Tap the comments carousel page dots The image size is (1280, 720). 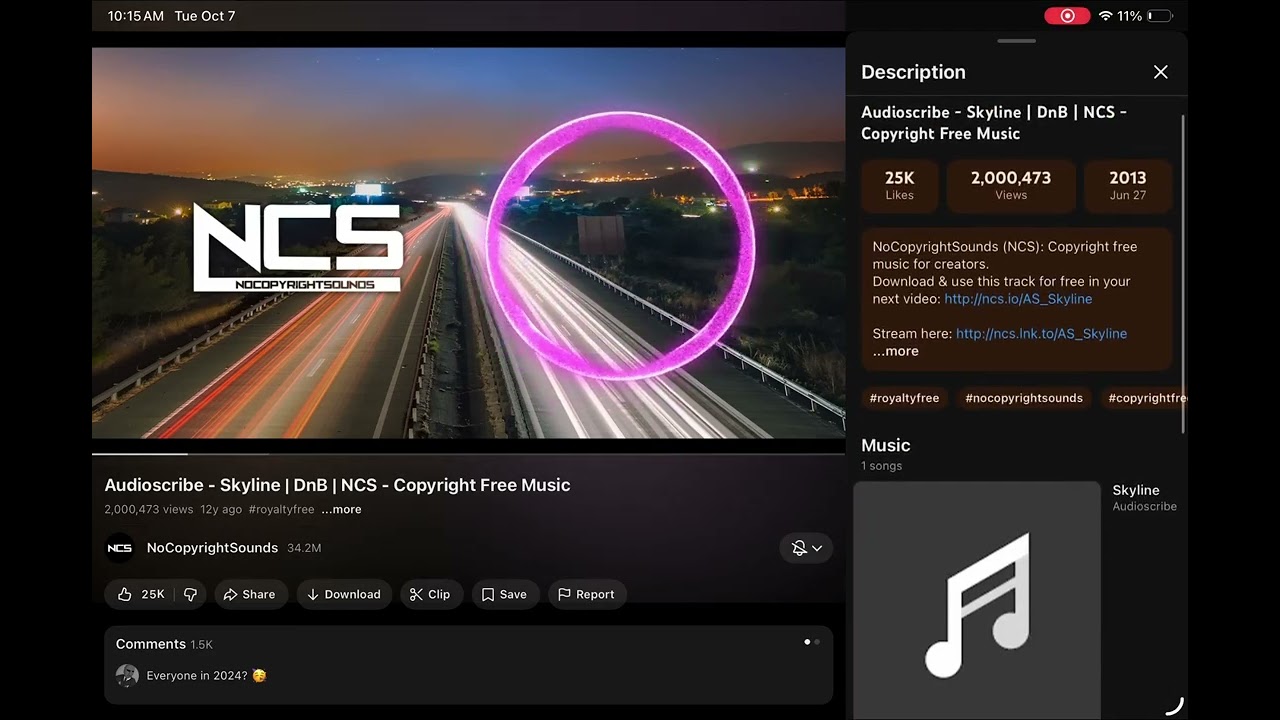pyautogui.click(x=812, y=642)
